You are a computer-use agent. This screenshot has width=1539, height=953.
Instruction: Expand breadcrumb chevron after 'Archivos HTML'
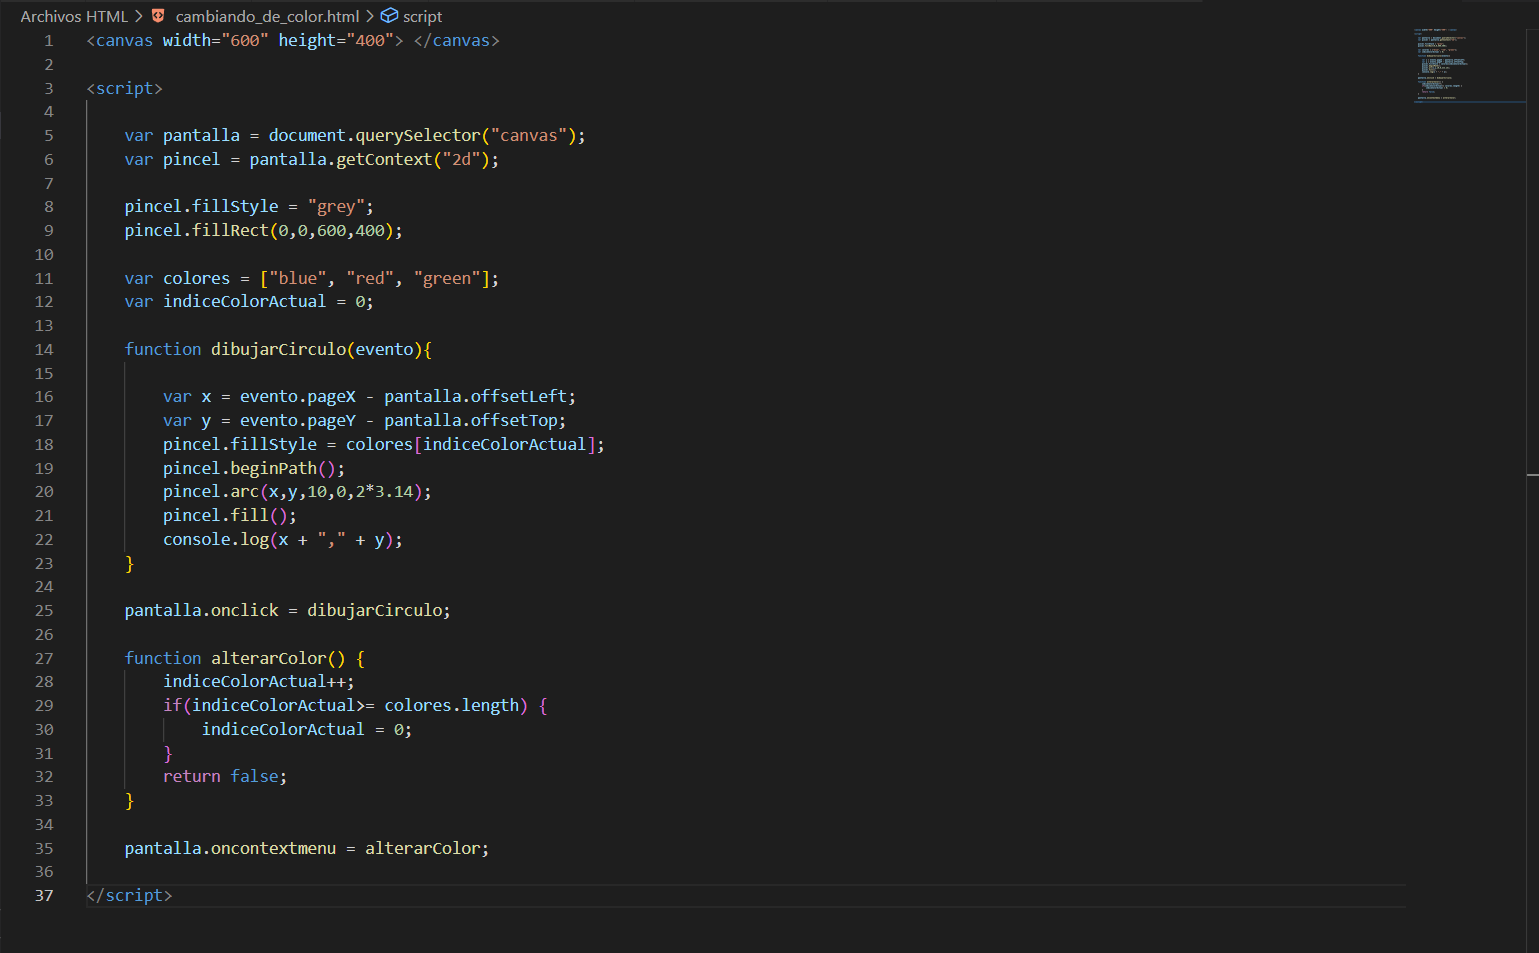(138, 16)
